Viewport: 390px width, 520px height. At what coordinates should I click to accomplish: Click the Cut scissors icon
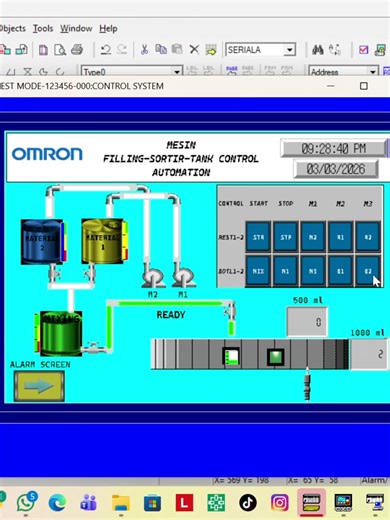point(144,50)
